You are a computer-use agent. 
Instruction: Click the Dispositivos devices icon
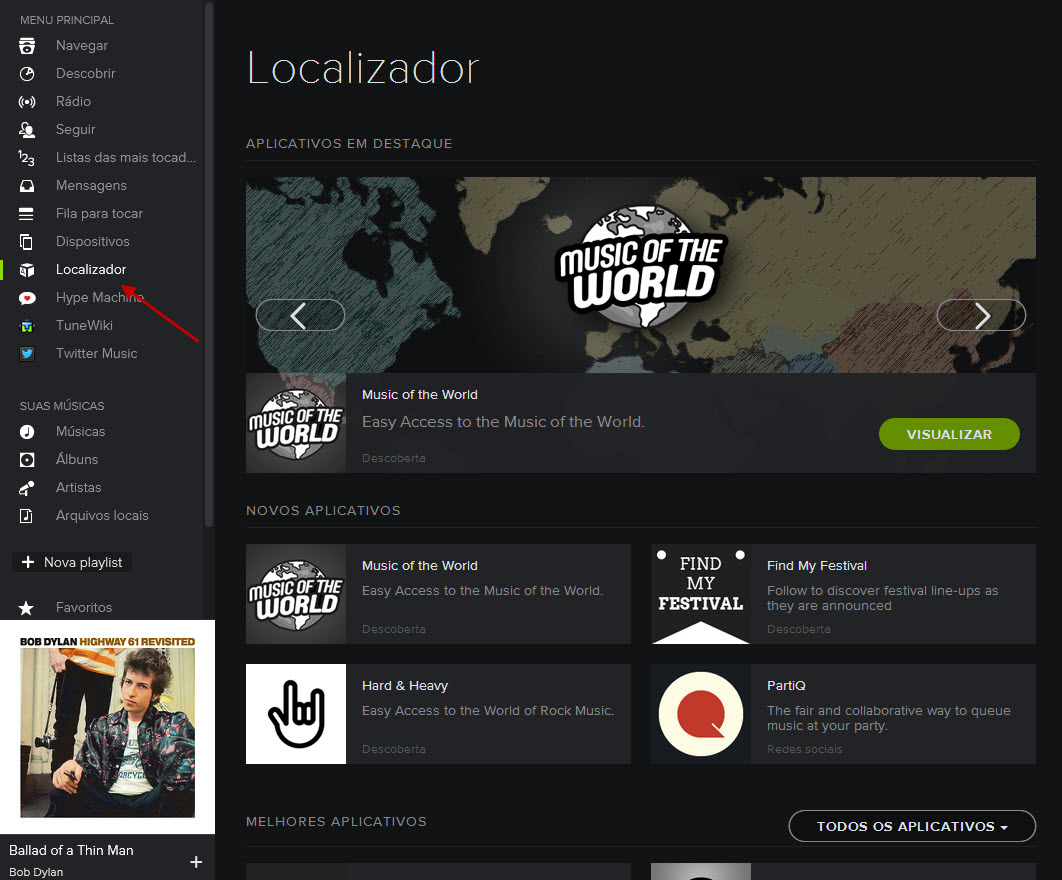point(27,242)
